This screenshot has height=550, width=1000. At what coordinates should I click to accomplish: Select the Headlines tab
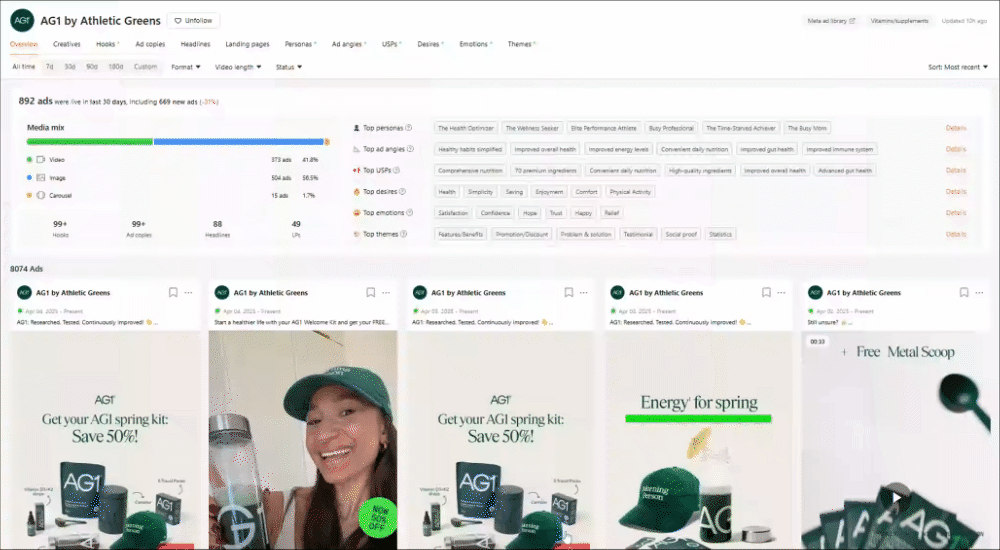[195, 44]
